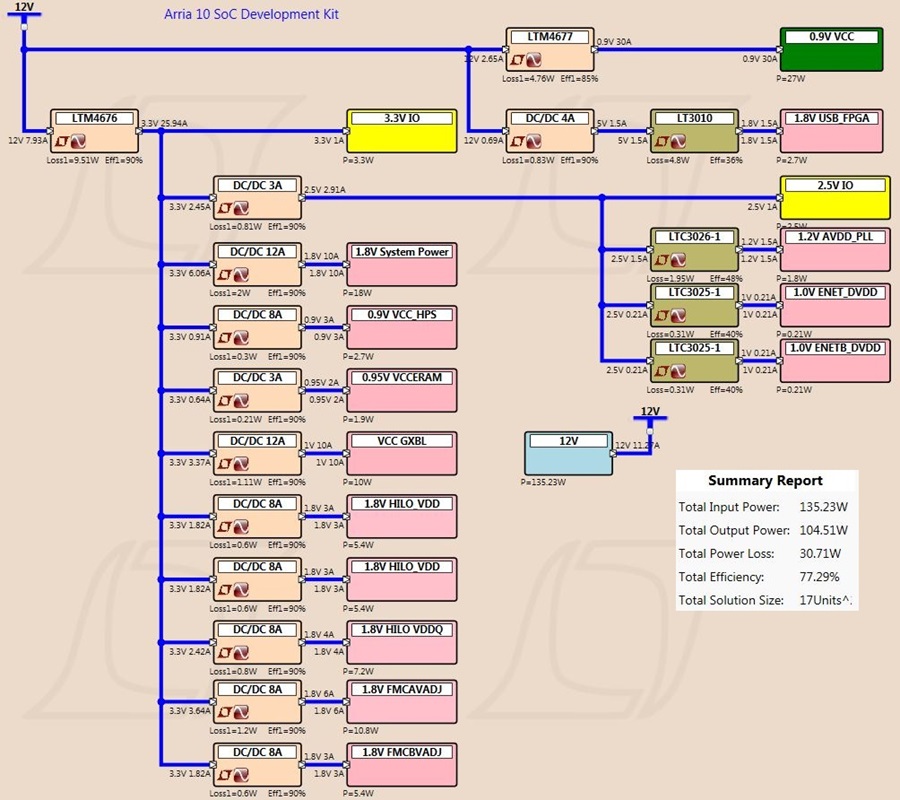Click the LT logo icon in the LTM4676 block
Screen dimensions: 900x800
click(62, 141)
